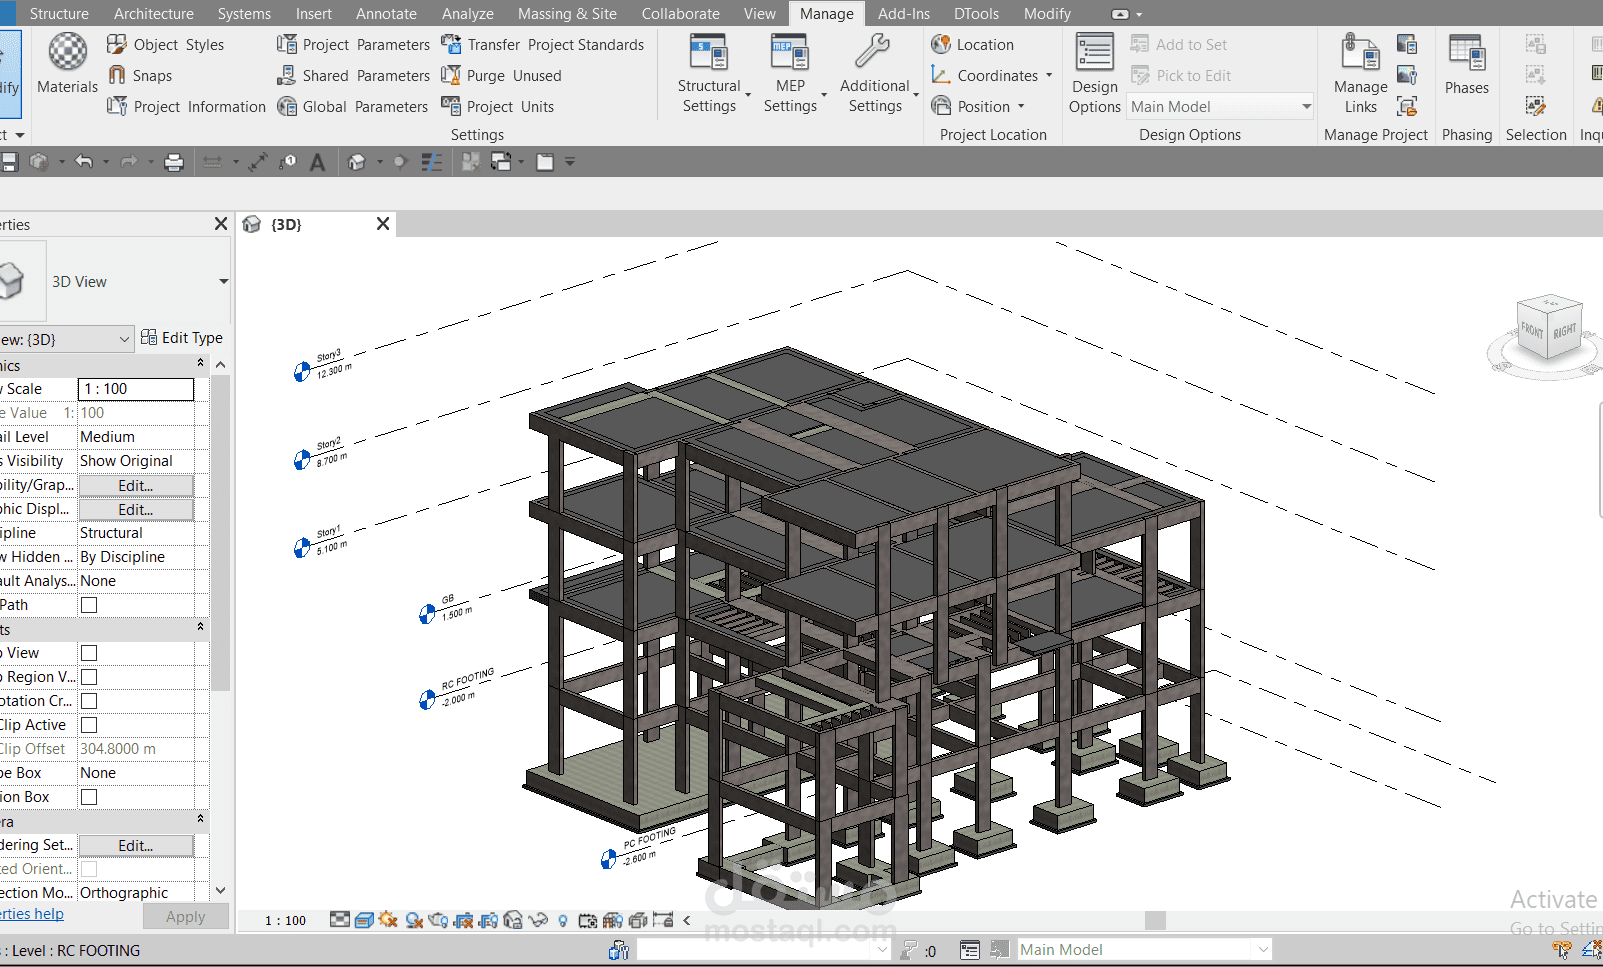The height and width of the screenshot is (967, 1603).
Task: Click the ViewCube in the 3D view
Action: point(1547,332)
